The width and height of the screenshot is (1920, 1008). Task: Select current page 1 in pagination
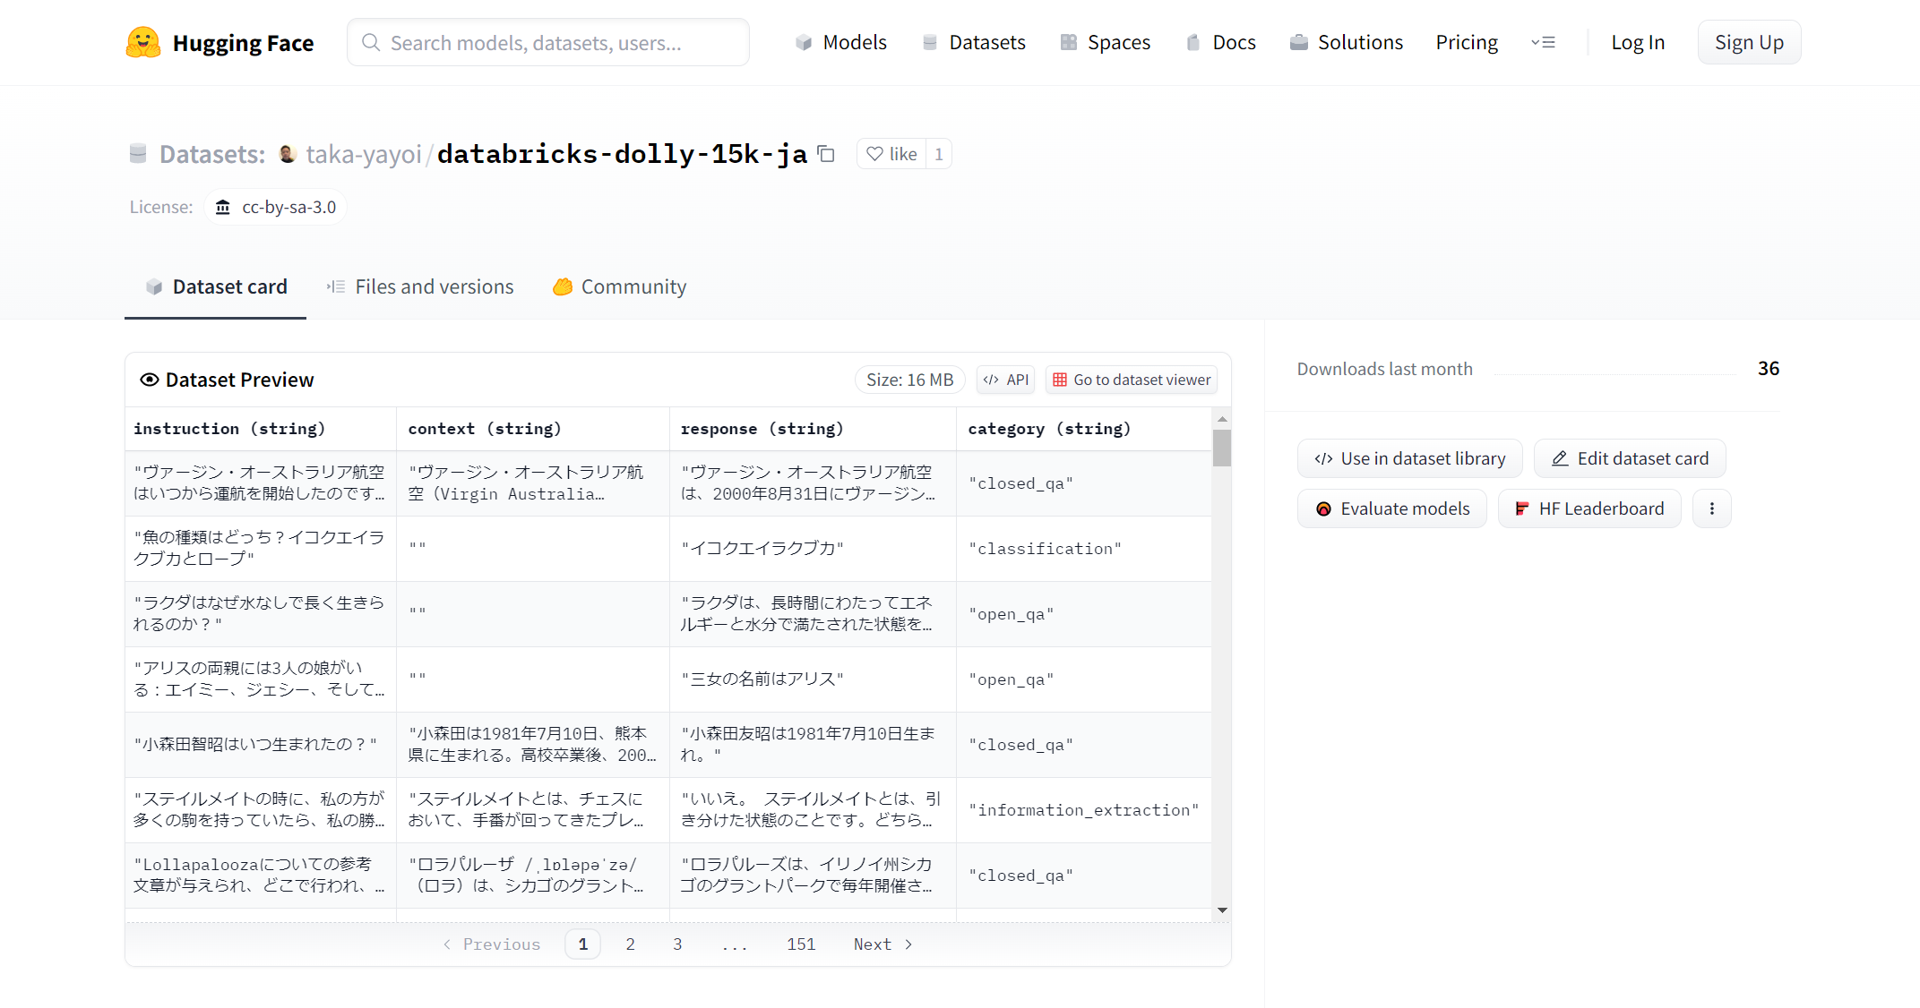click(583, 944)
